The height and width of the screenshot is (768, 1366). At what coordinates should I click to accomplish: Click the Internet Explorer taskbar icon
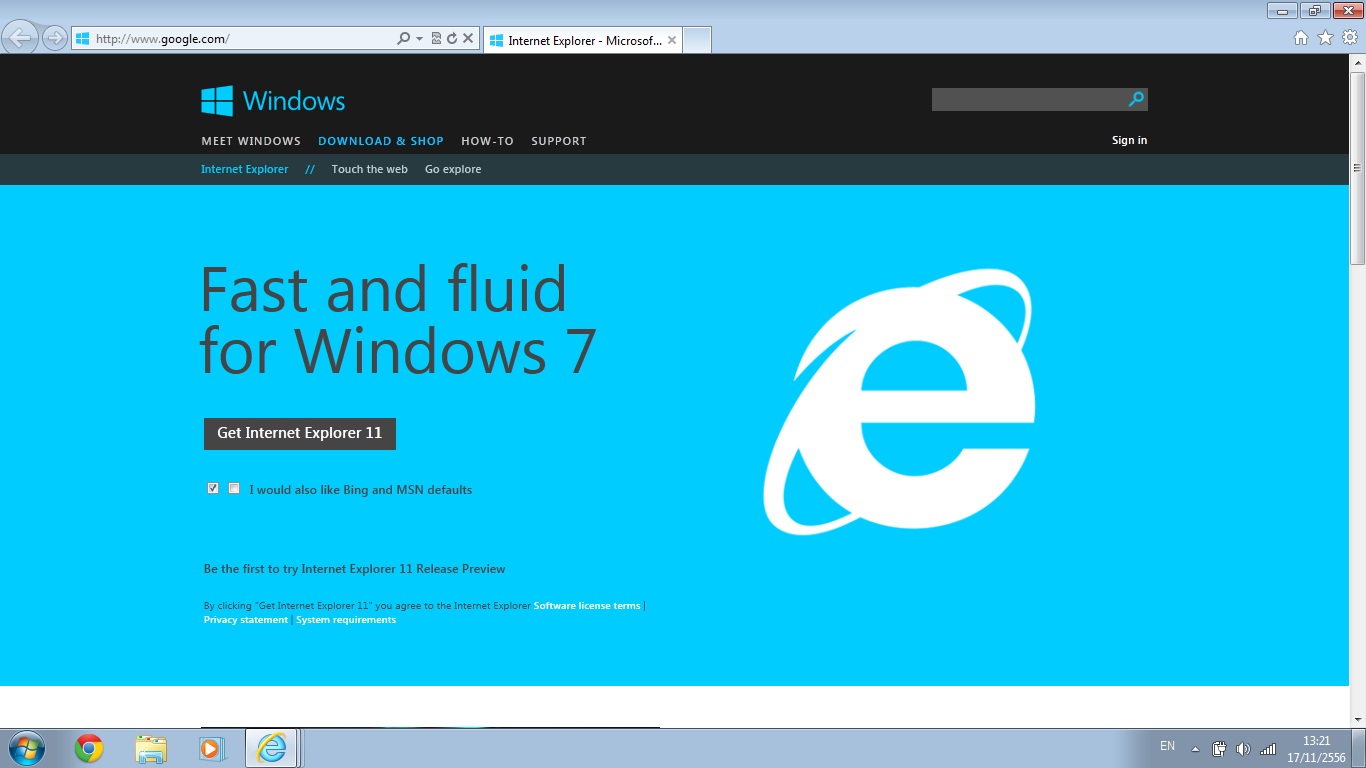tap(271, 748)
